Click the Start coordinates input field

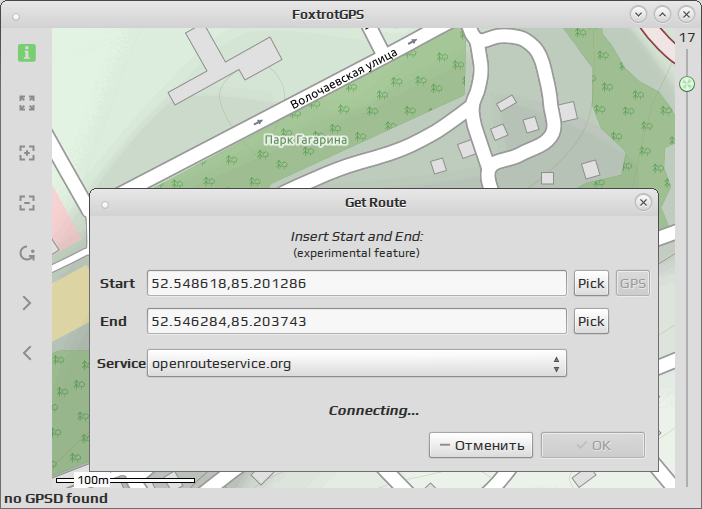(x=357, y=283)
